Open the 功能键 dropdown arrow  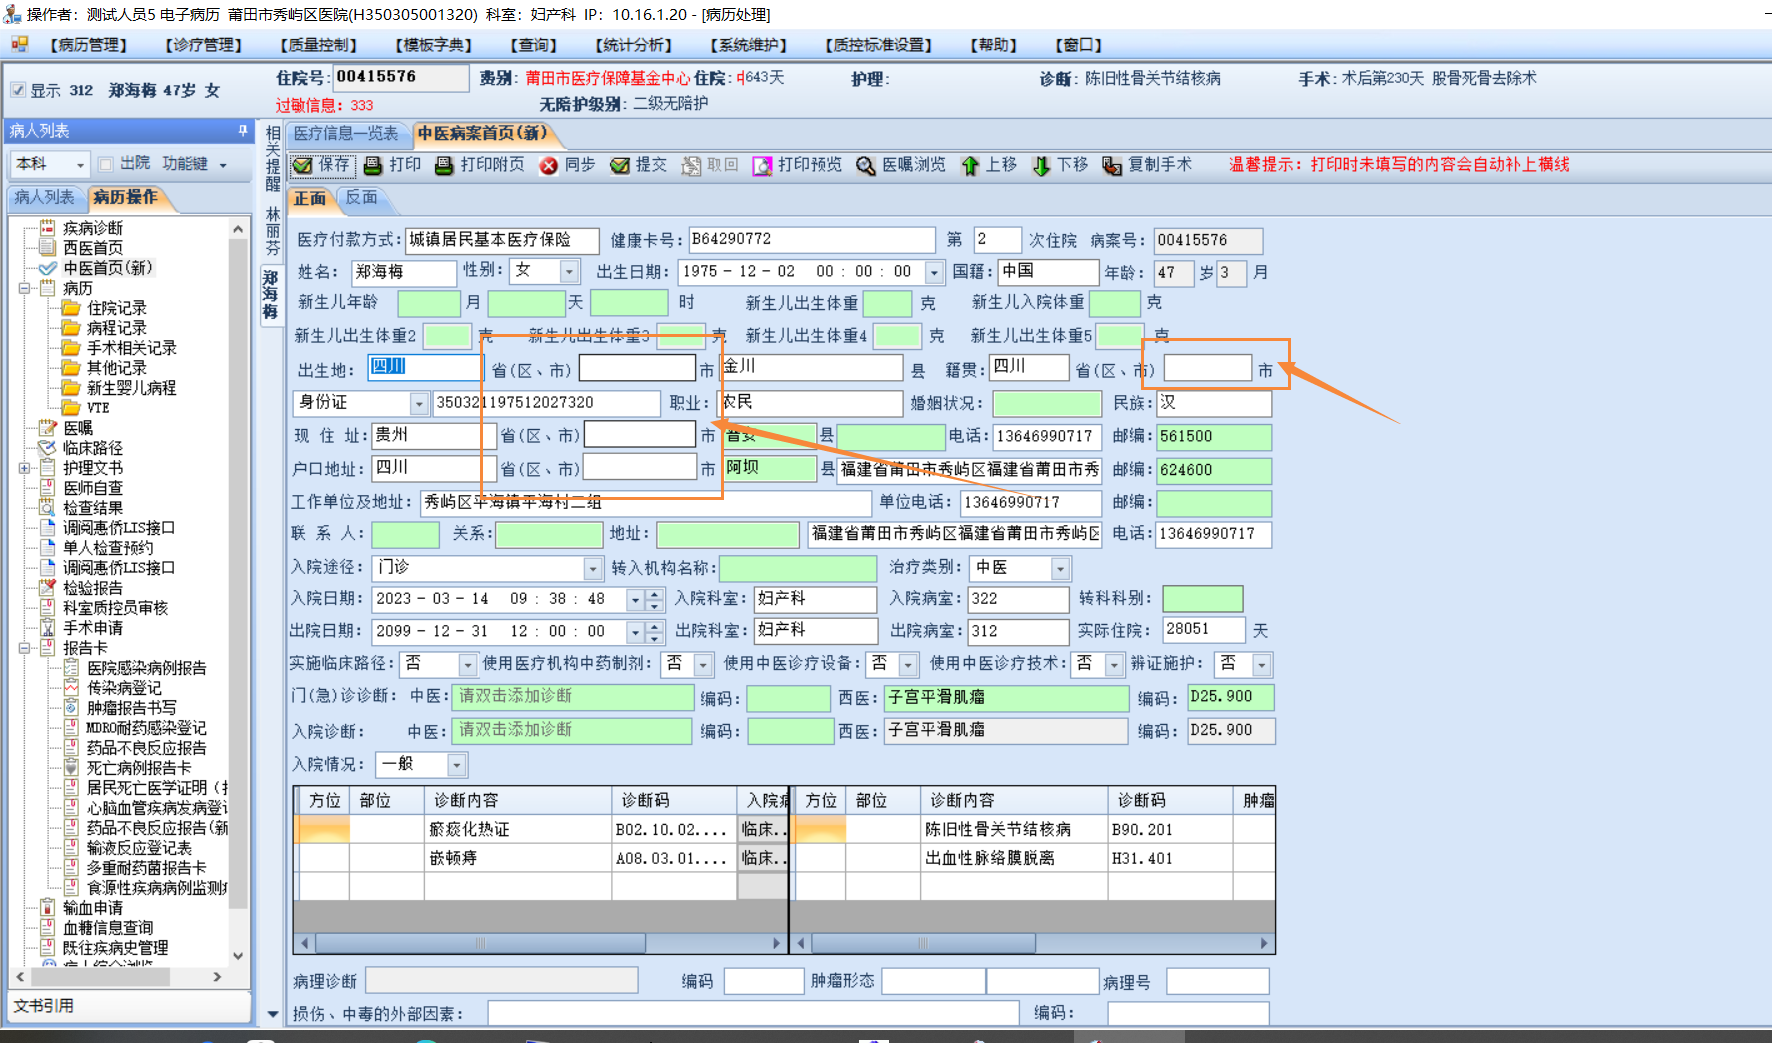click(x=223, y=165)
